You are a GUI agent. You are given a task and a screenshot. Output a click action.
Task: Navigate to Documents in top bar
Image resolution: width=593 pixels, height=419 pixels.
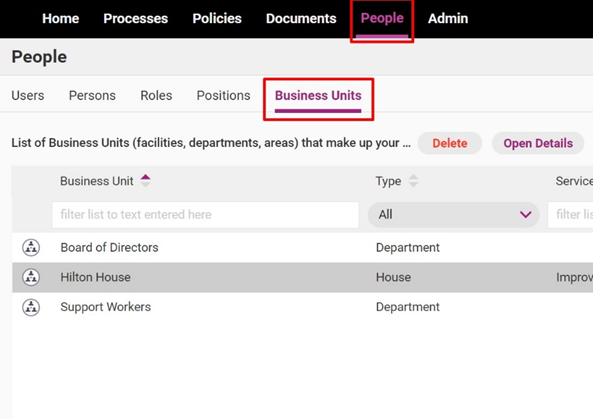point(301,18)
